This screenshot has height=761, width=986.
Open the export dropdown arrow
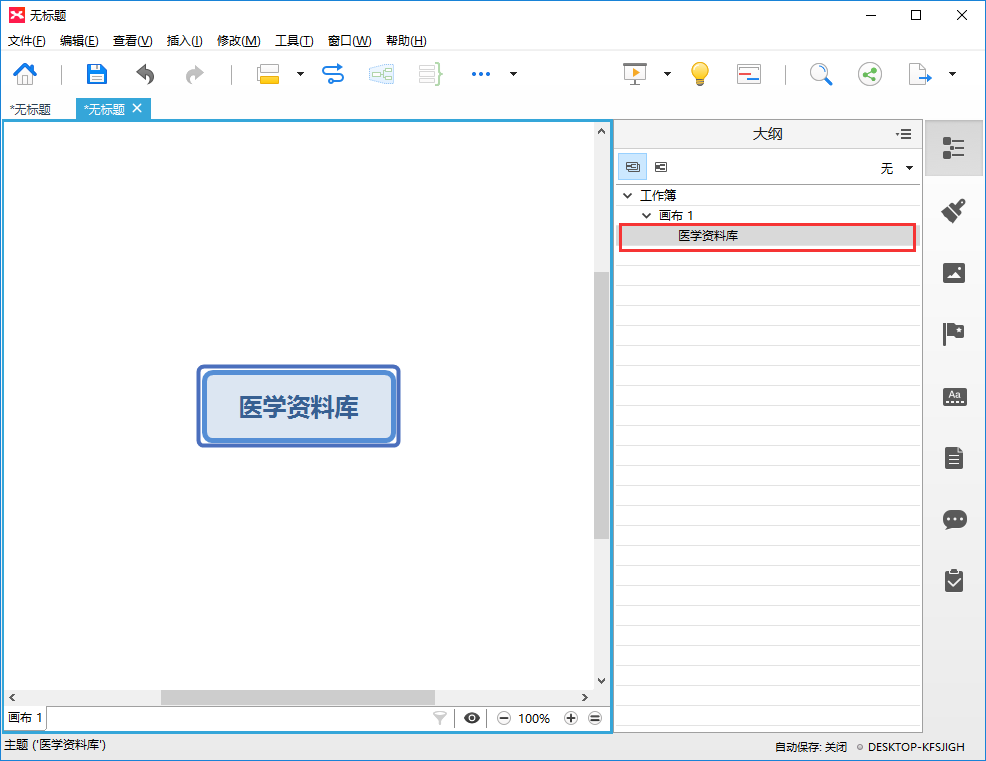click(952, 74)
